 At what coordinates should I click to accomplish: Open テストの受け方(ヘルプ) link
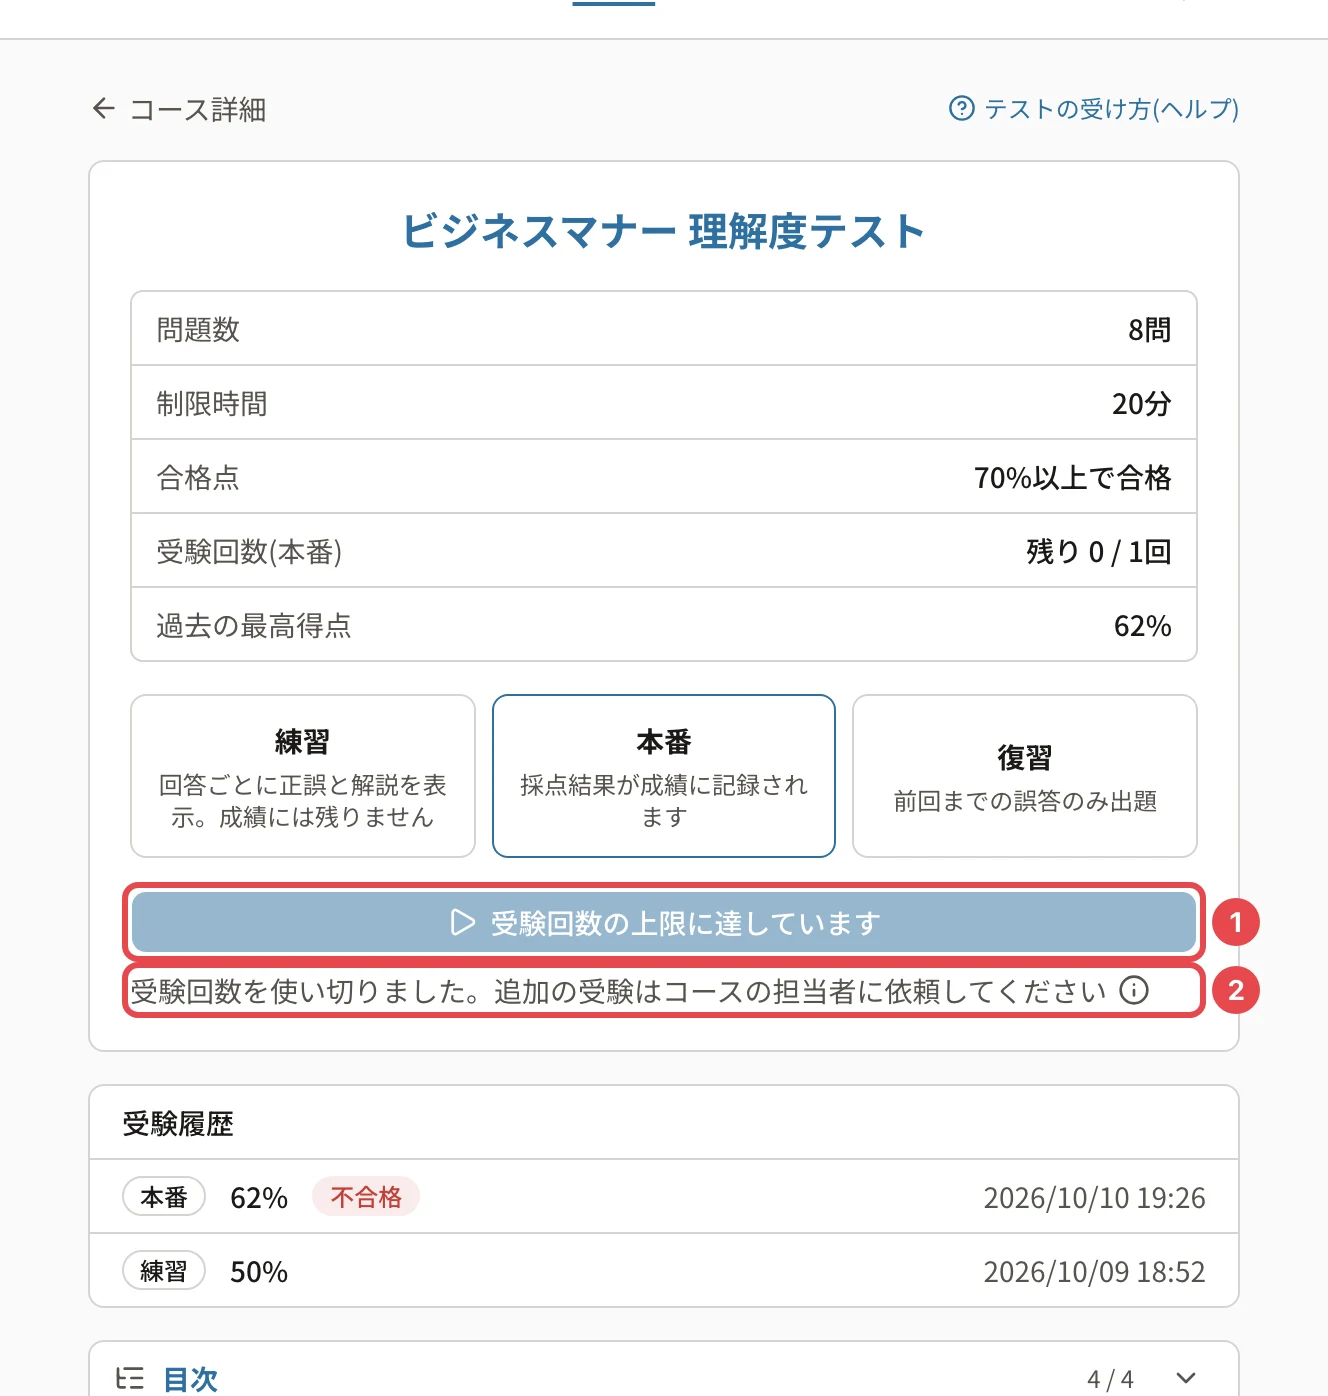coord(1094,108)
